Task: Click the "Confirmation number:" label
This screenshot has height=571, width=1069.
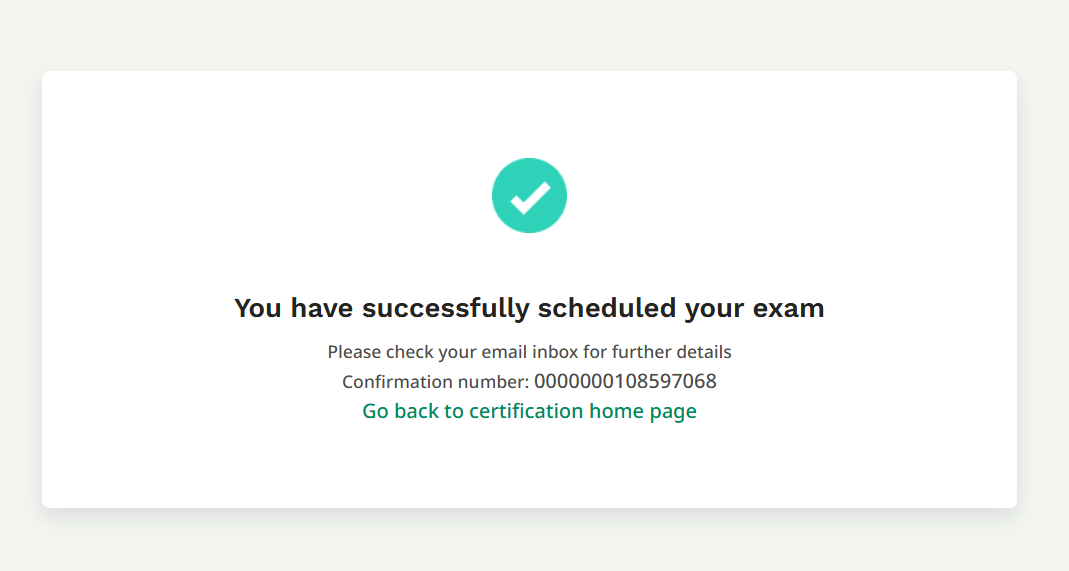Action: tap(435, 382)
